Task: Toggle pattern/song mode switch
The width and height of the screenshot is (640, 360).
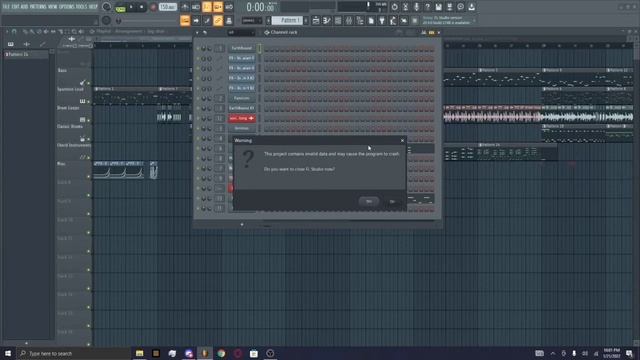Action: click(120, 7)
